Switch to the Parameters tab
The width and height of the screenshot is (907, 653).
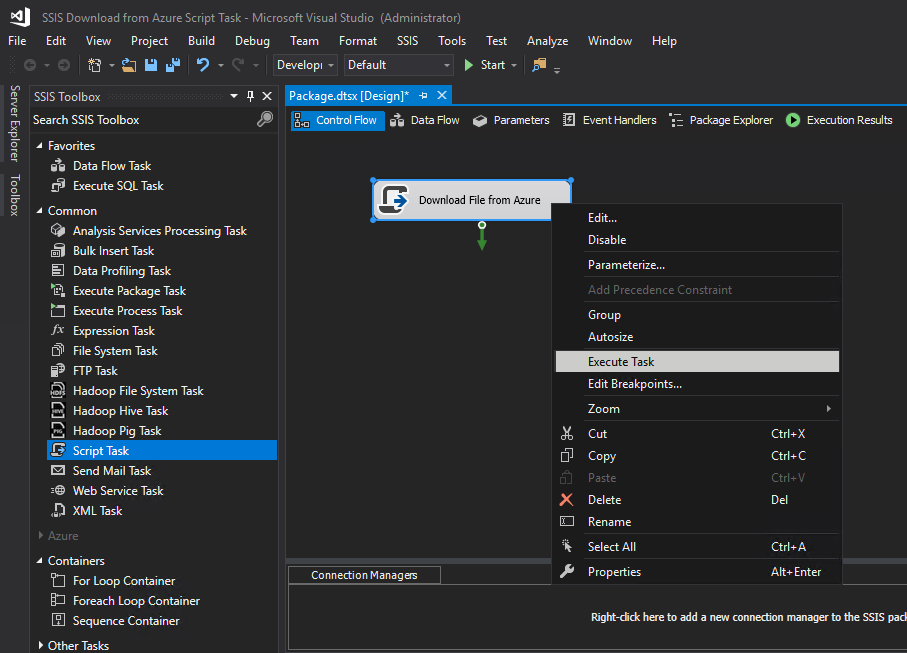511,120
